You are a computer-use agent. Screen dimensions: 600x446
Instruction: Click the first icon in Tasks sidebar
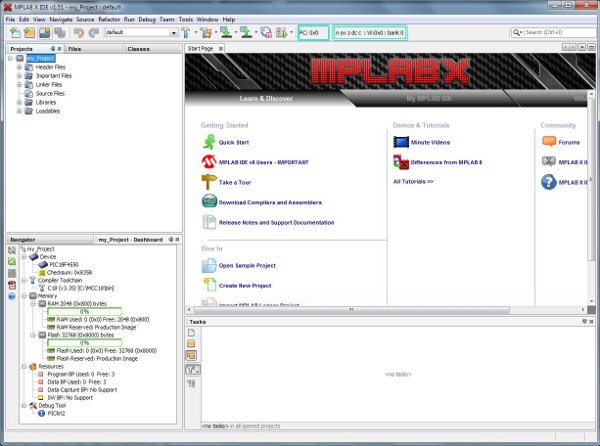point(191,332)
